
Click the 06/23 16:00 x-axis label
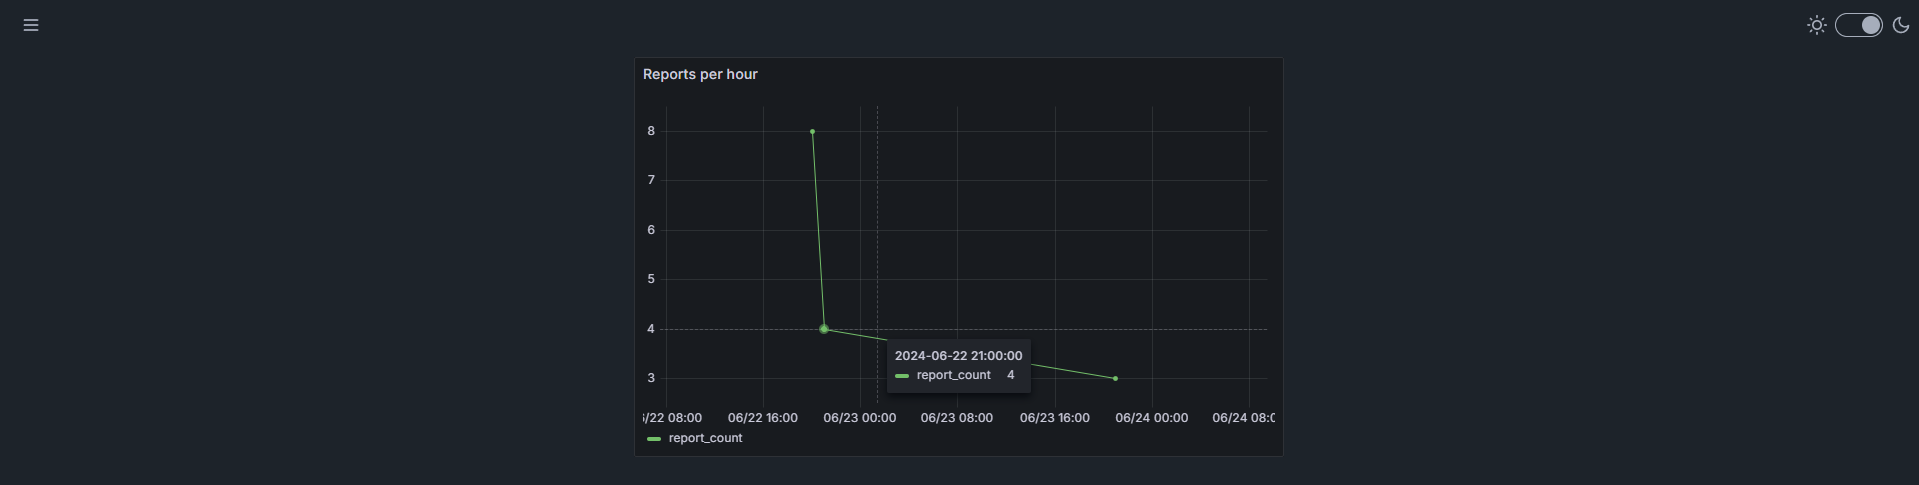[x=1054, y=418]
